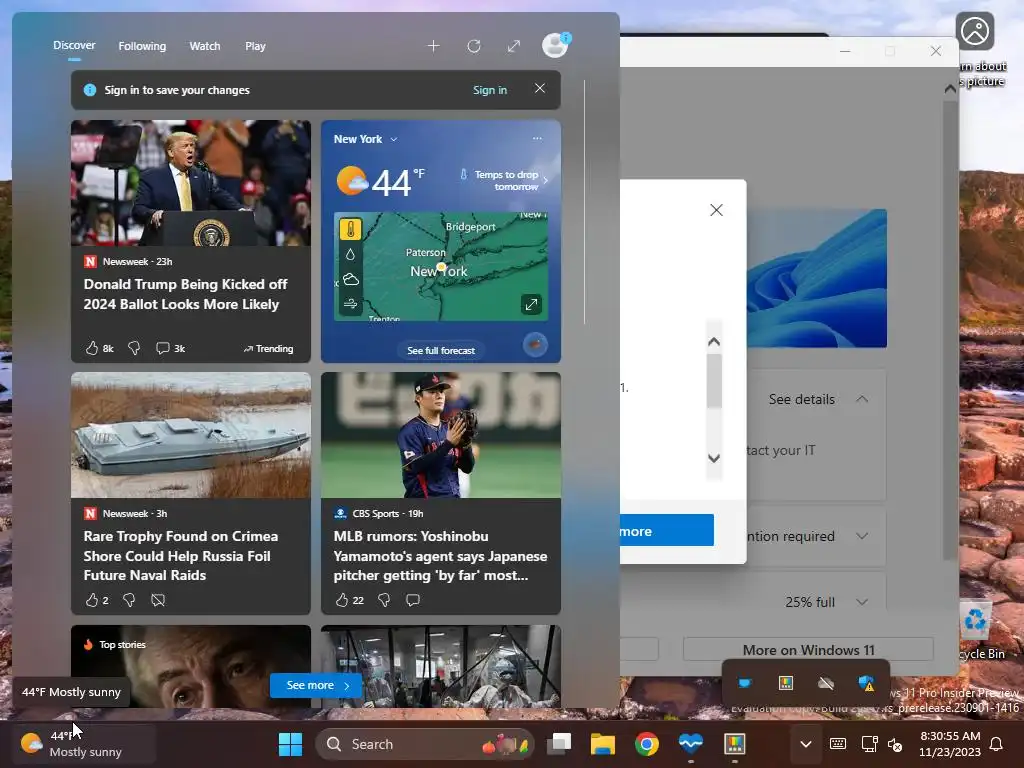Screen dimensions: 1024x768
Task: Open the touch keyboard tray icon
Action: tap(838, 744)
